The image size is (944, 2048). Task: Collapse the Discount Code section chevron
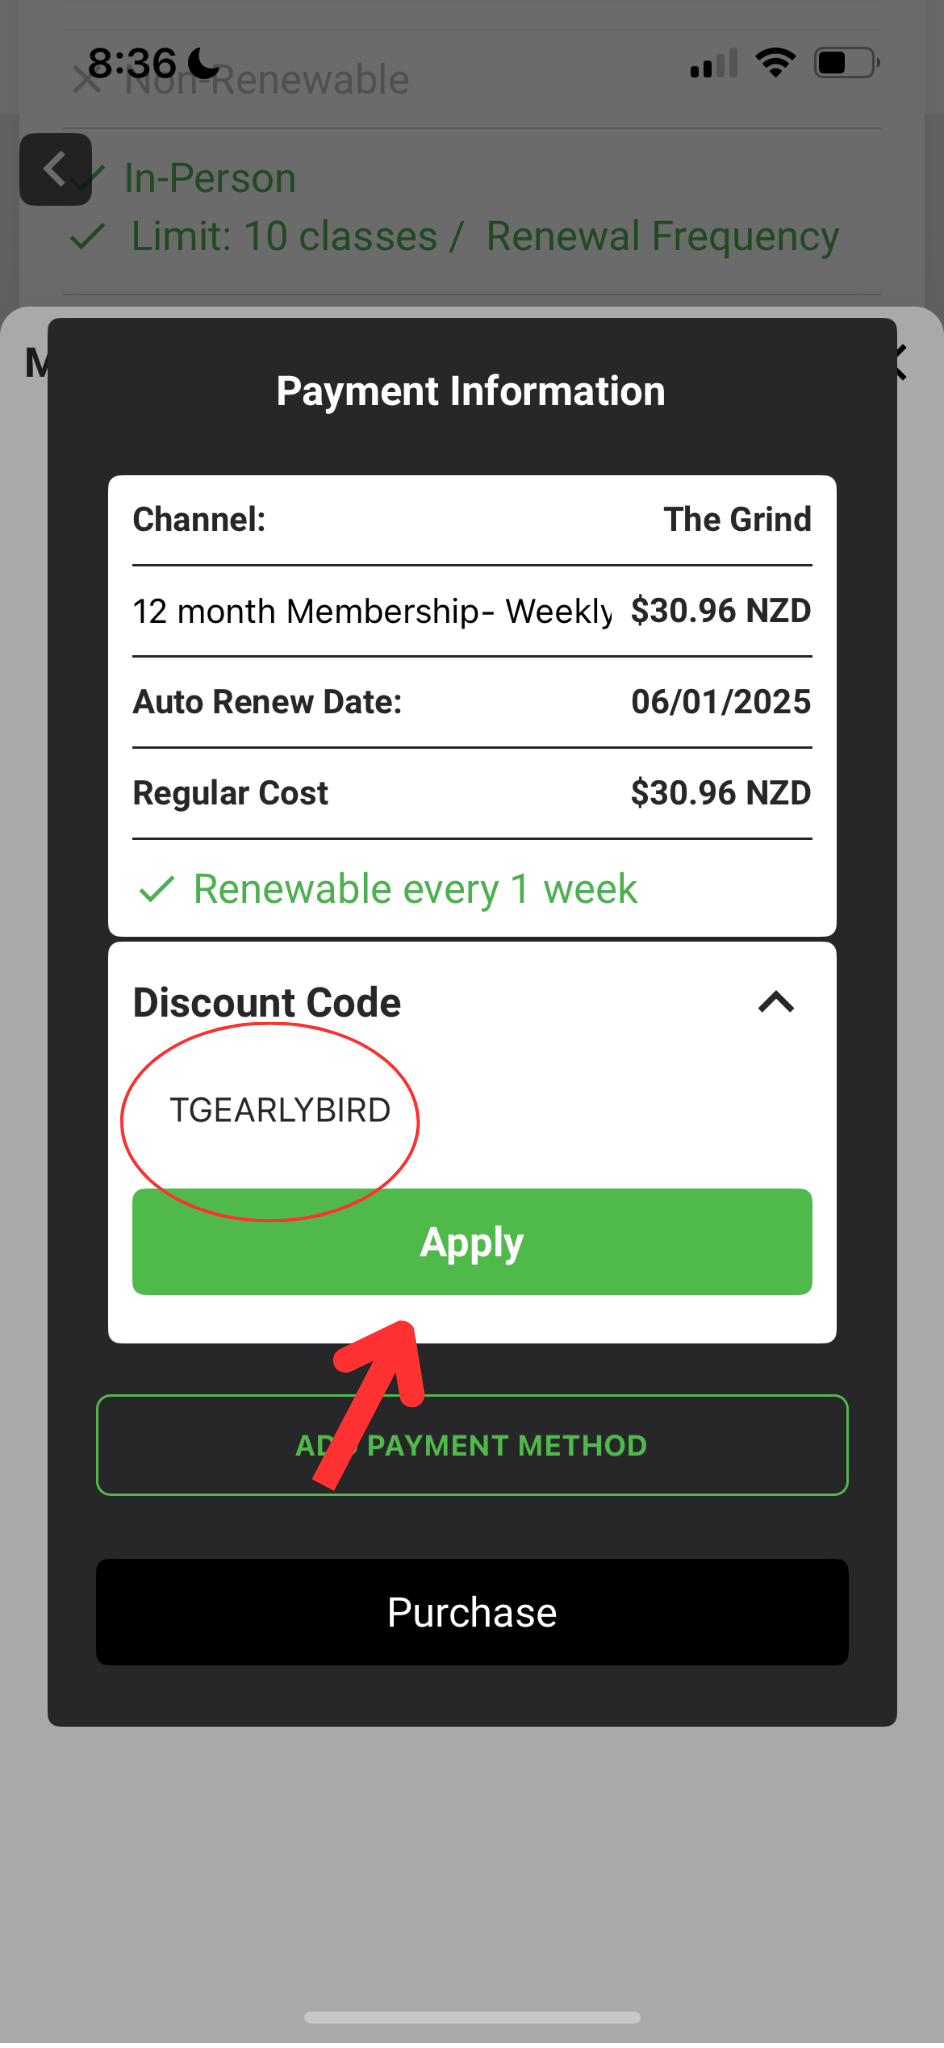click(x=776, y=1002)
